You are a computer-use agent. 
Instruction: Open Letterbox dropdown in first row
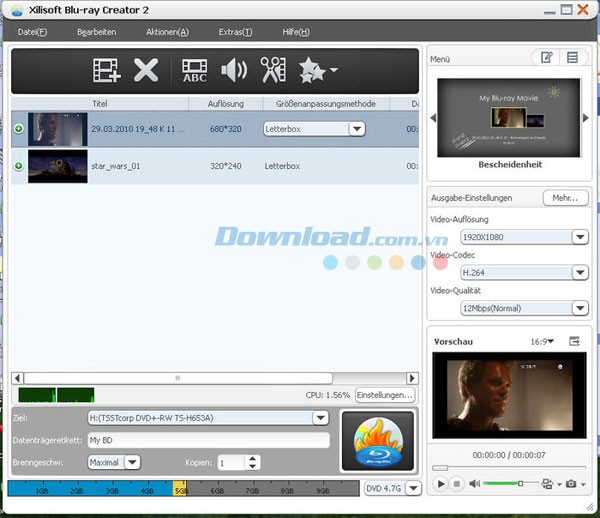pyautogui.click(x=357, y=129)
